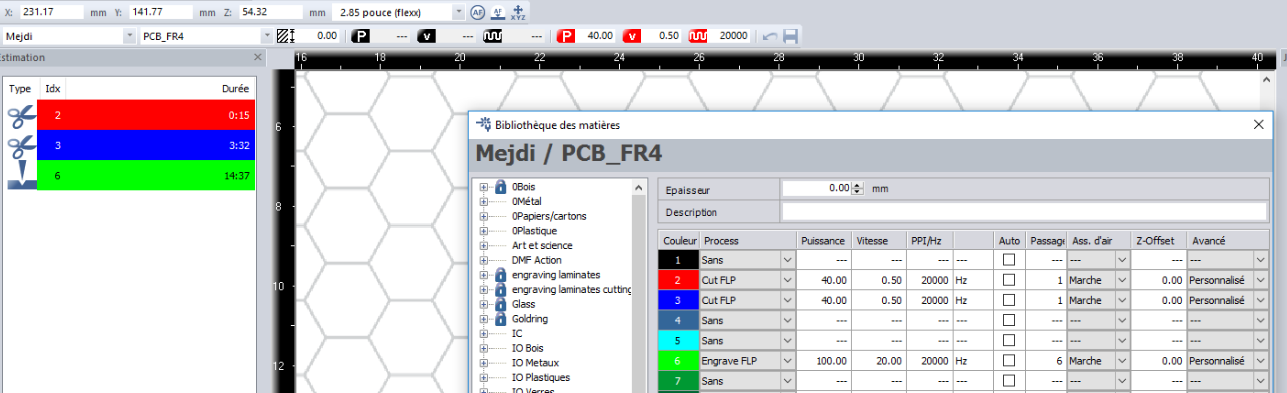Click padlock icon beside engraving laminates
1287x393 pixels.
pos(501,274)
